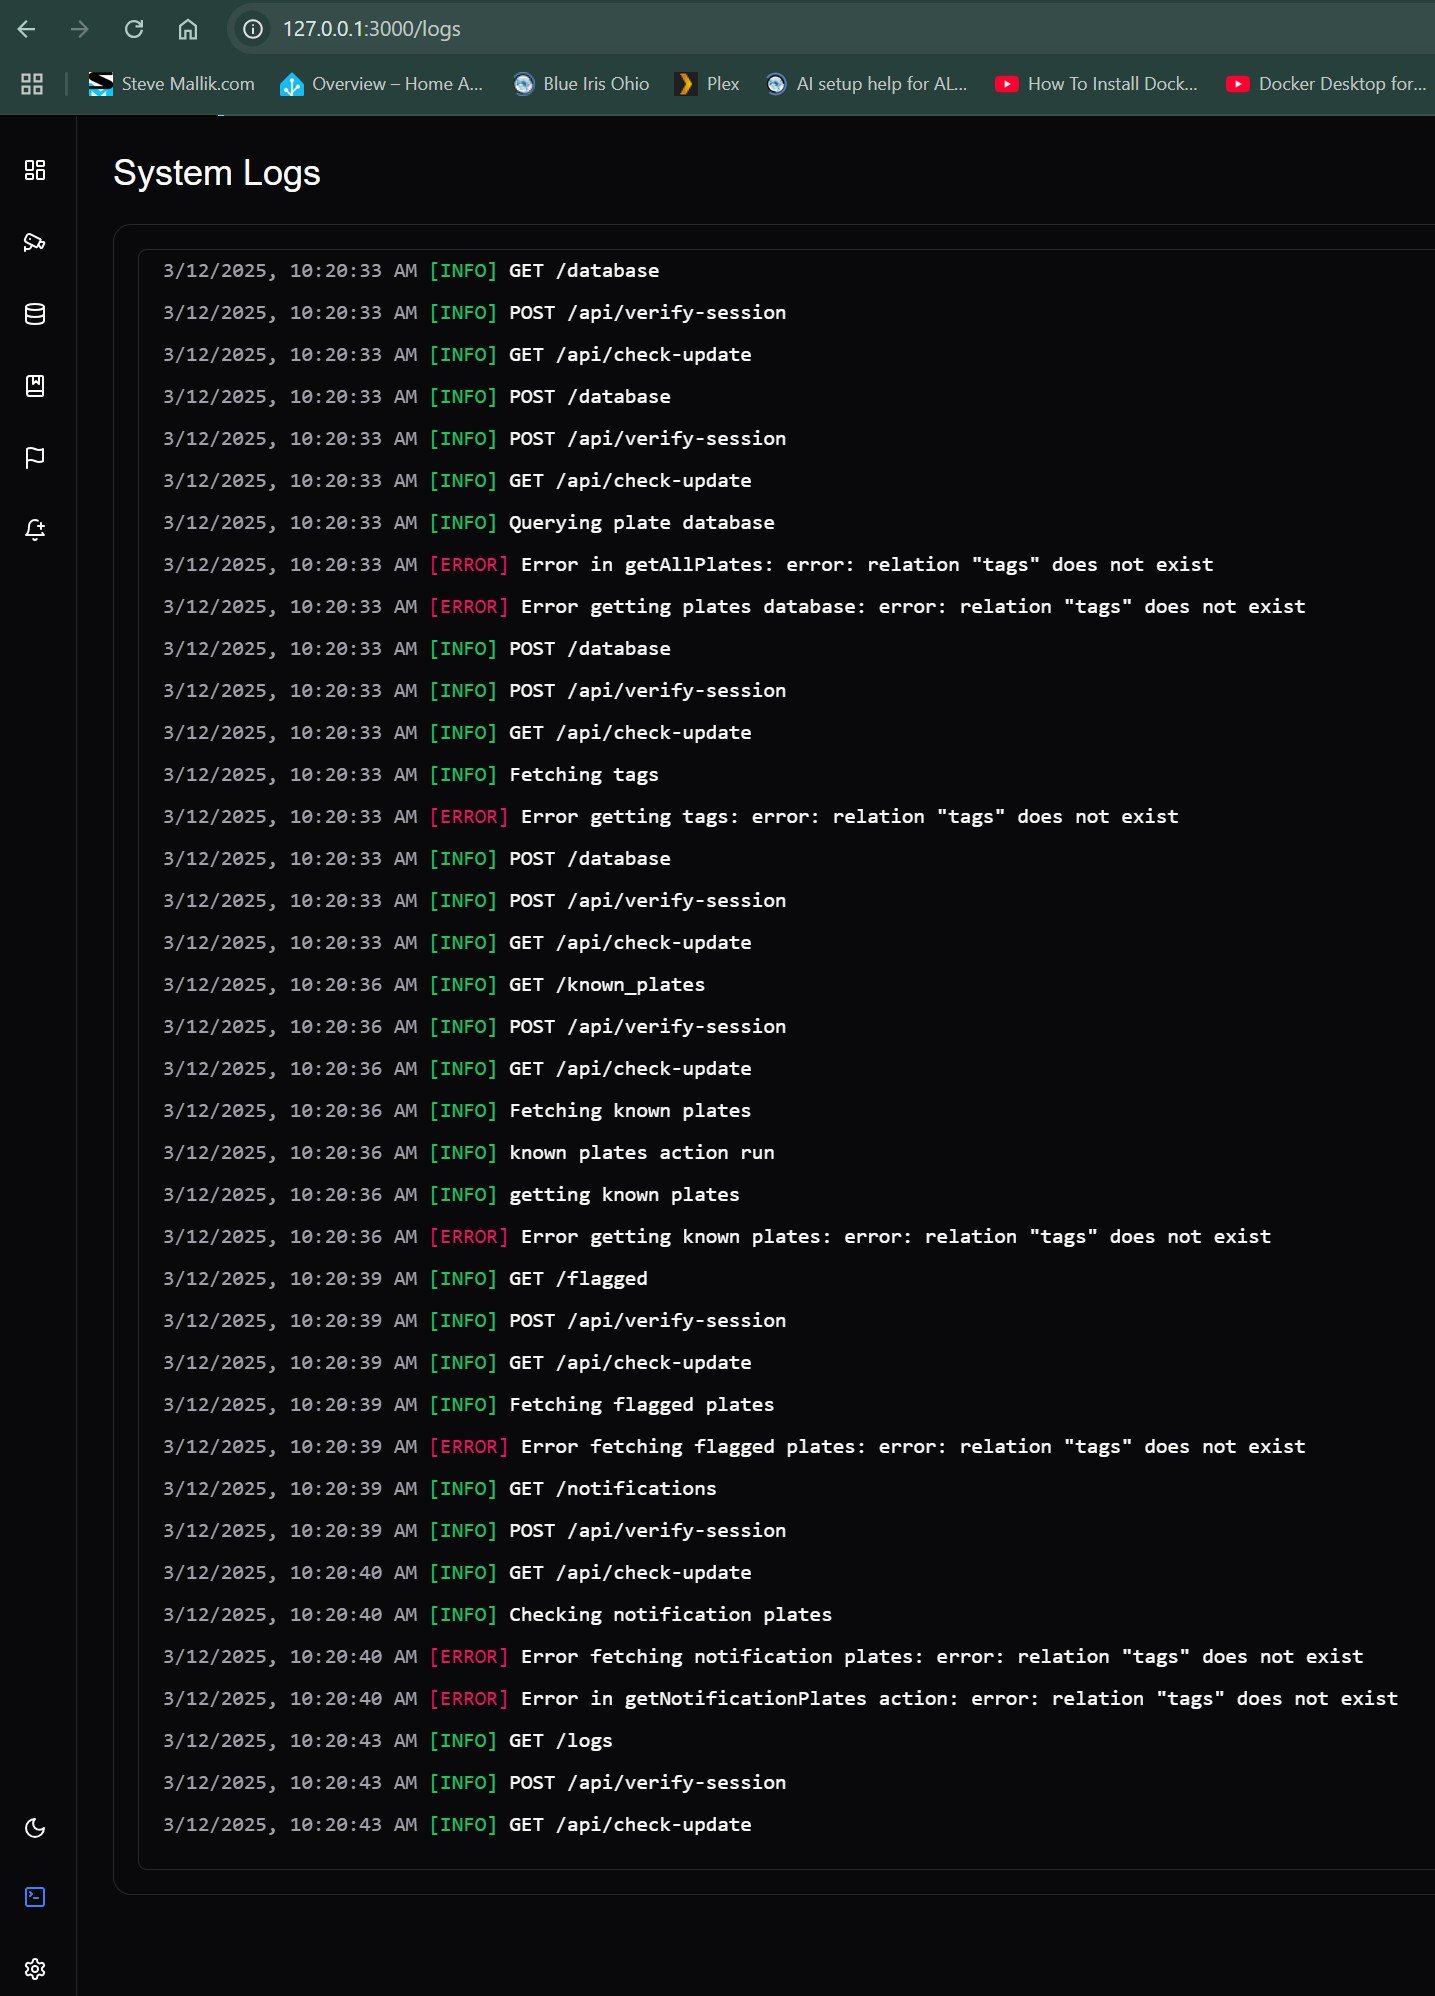The image size is (1435, 1996).
Task: Open the settings gear icon in sidebar
Action: [35, 1969]
